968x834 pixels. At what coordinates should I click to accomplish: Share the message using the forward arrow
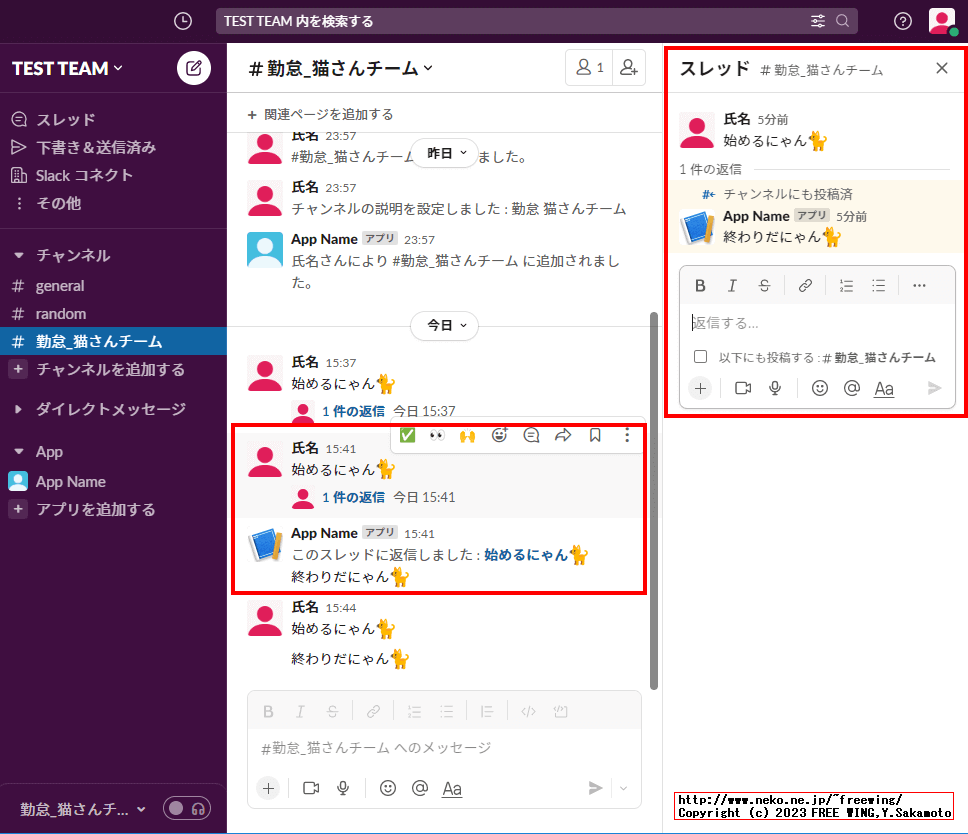pos(563,435)
